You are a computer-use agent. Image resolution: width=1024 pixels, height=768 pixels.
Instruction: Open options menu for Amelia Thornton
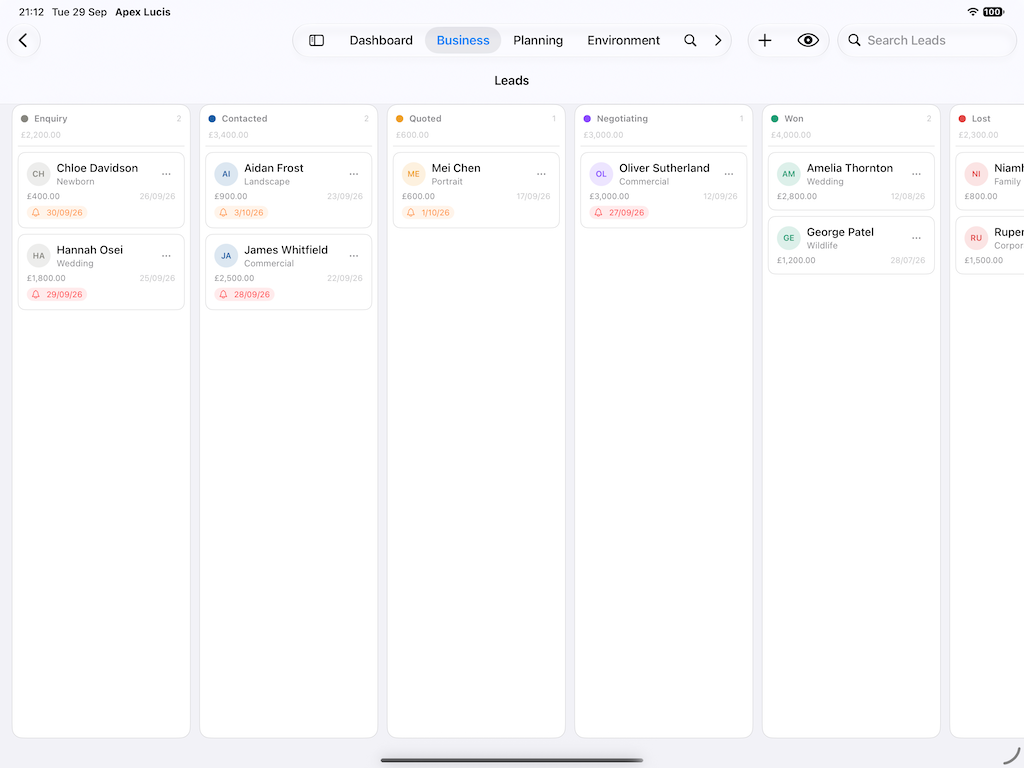(916, 174)
